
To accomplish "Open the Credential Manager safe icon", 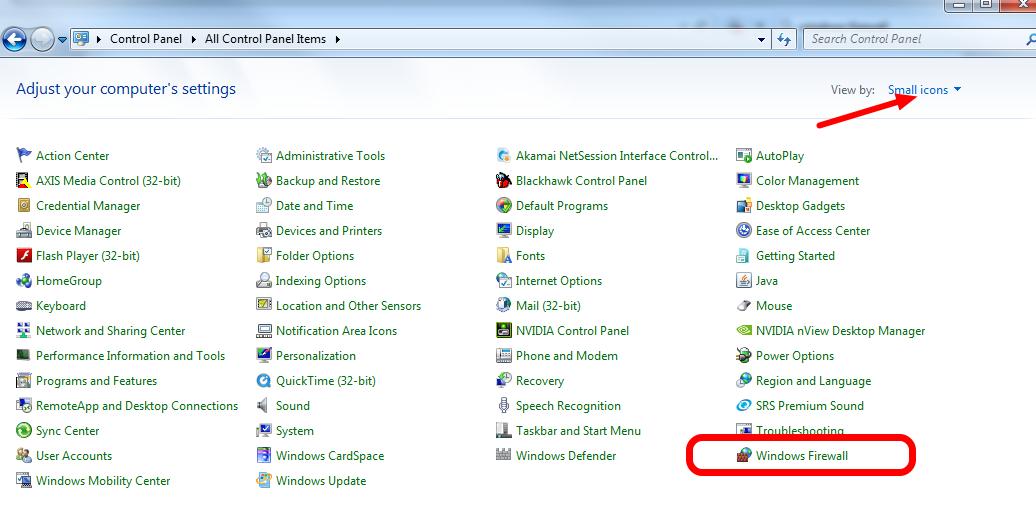I will [24, 206].
